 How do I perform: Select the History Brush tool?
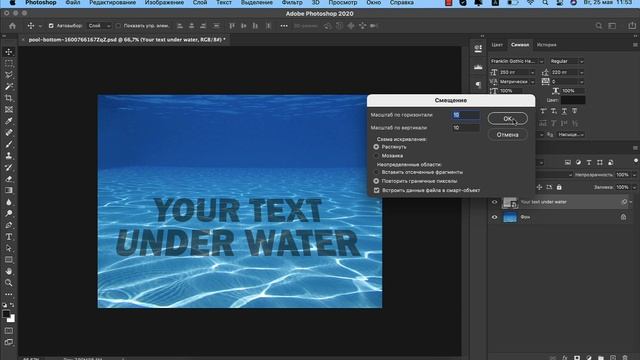[x=9, y=167]
